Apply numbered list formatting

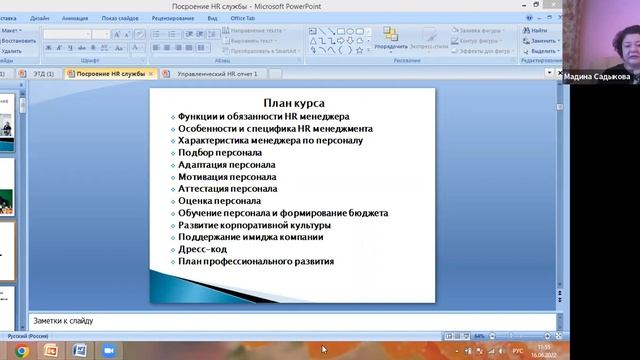pyautogui.click(x=173, y=35)
